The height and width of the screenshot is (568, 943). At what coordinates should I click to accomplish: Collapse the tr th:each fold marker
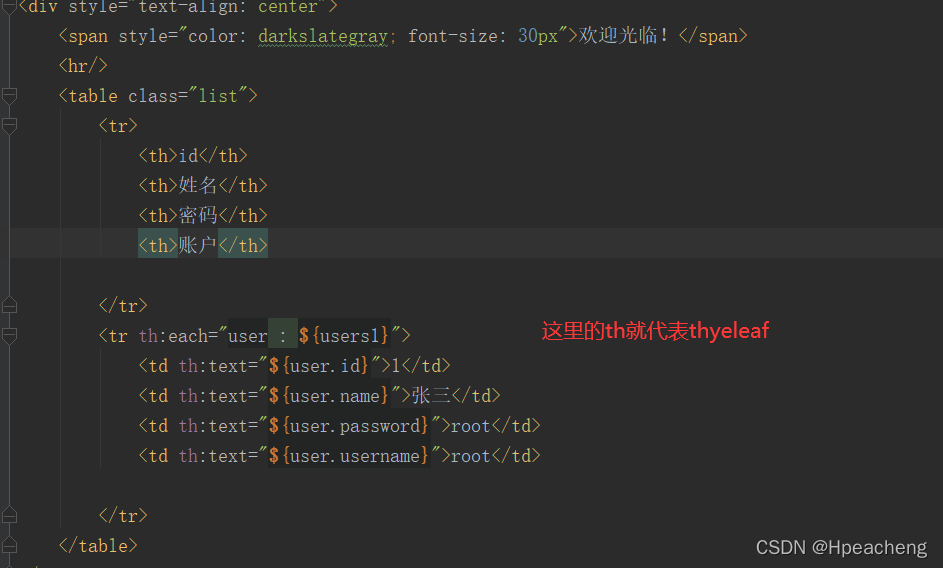tap(9, 335)
